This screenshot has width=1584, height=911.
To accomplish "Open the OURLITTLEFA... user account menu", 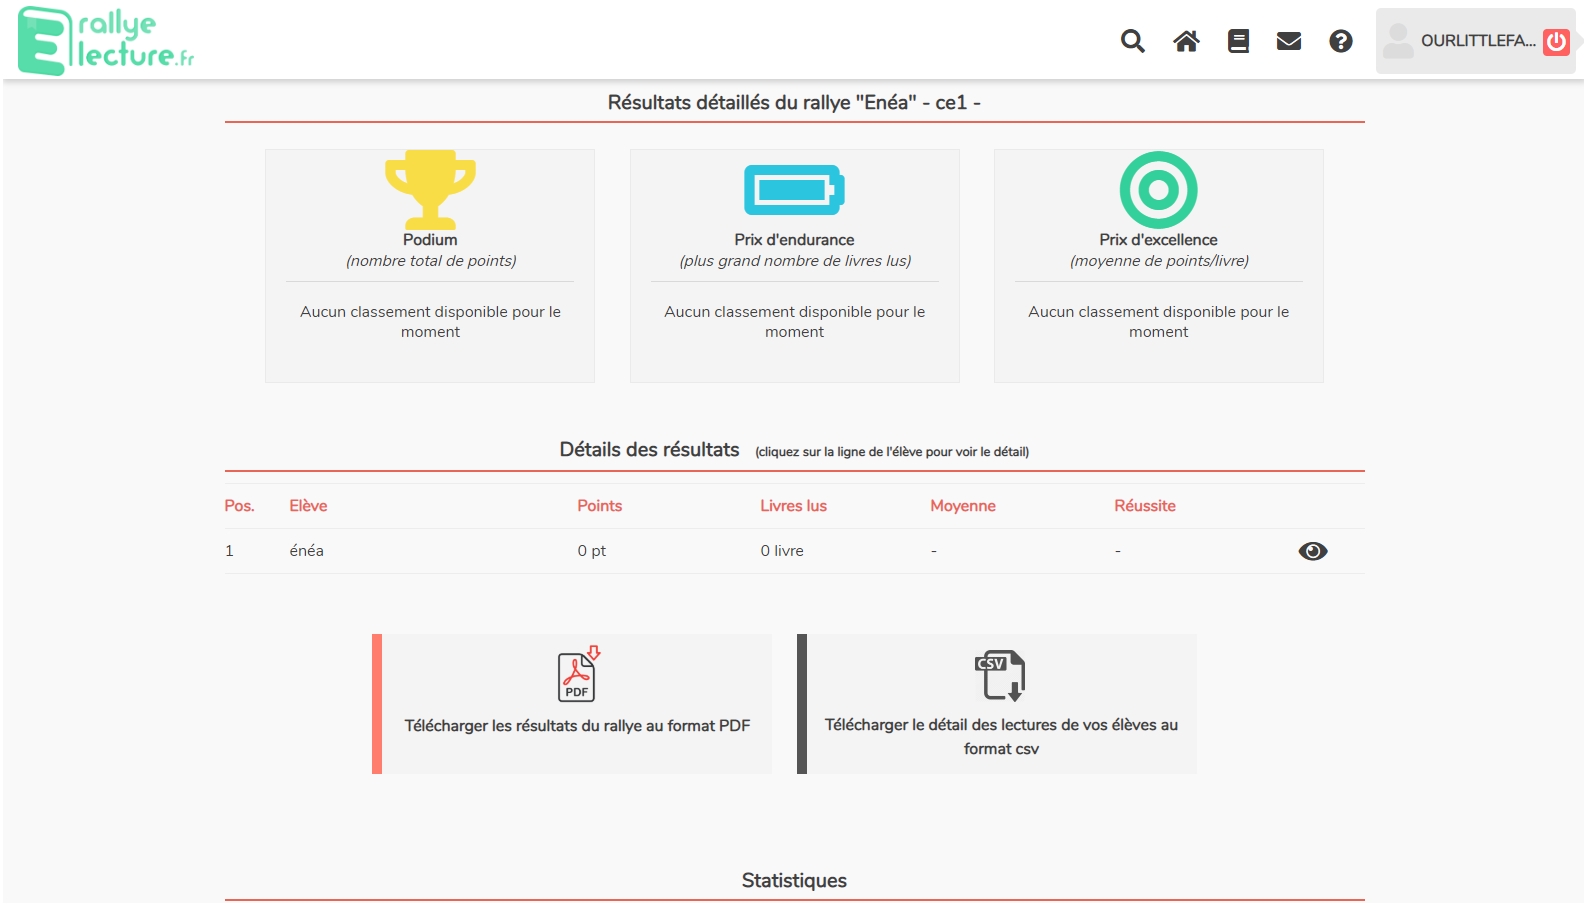I will (1460, 41).
